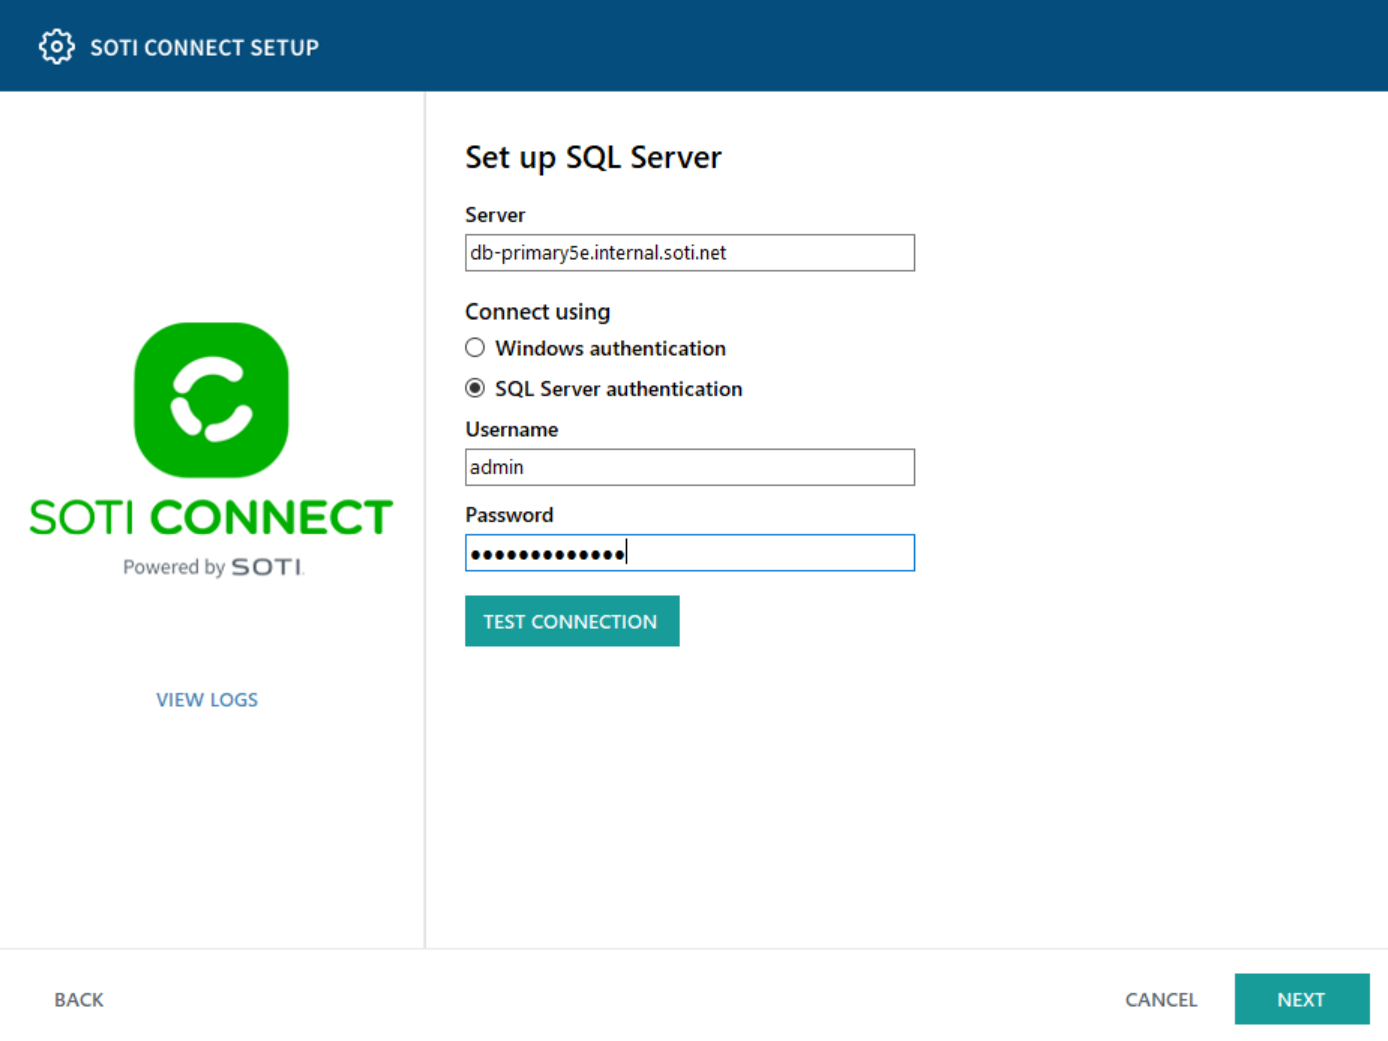Viewport: 1388px width, 1041px height.
Task: Click the gear icon in the setup header
Action: pyautogui.click(x=56, y=47)
